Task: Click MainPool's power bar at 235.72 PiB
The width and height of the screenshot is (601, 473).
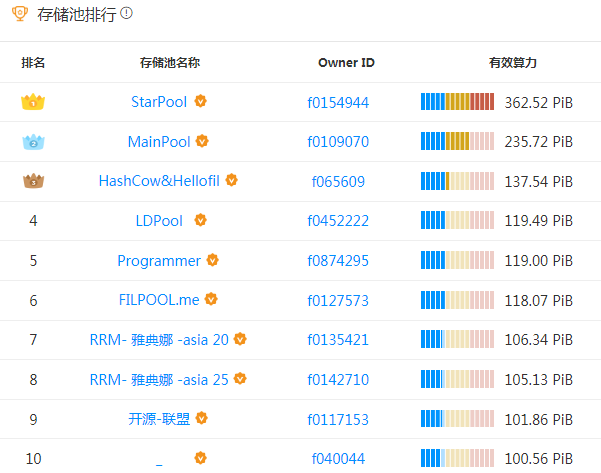Action: point(457,141)
